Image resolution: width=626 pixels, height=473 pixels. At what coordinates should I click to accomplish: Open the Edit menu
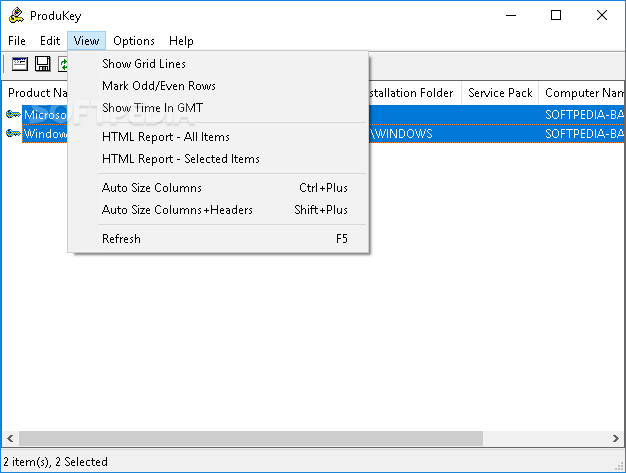(x=50, y=41)
